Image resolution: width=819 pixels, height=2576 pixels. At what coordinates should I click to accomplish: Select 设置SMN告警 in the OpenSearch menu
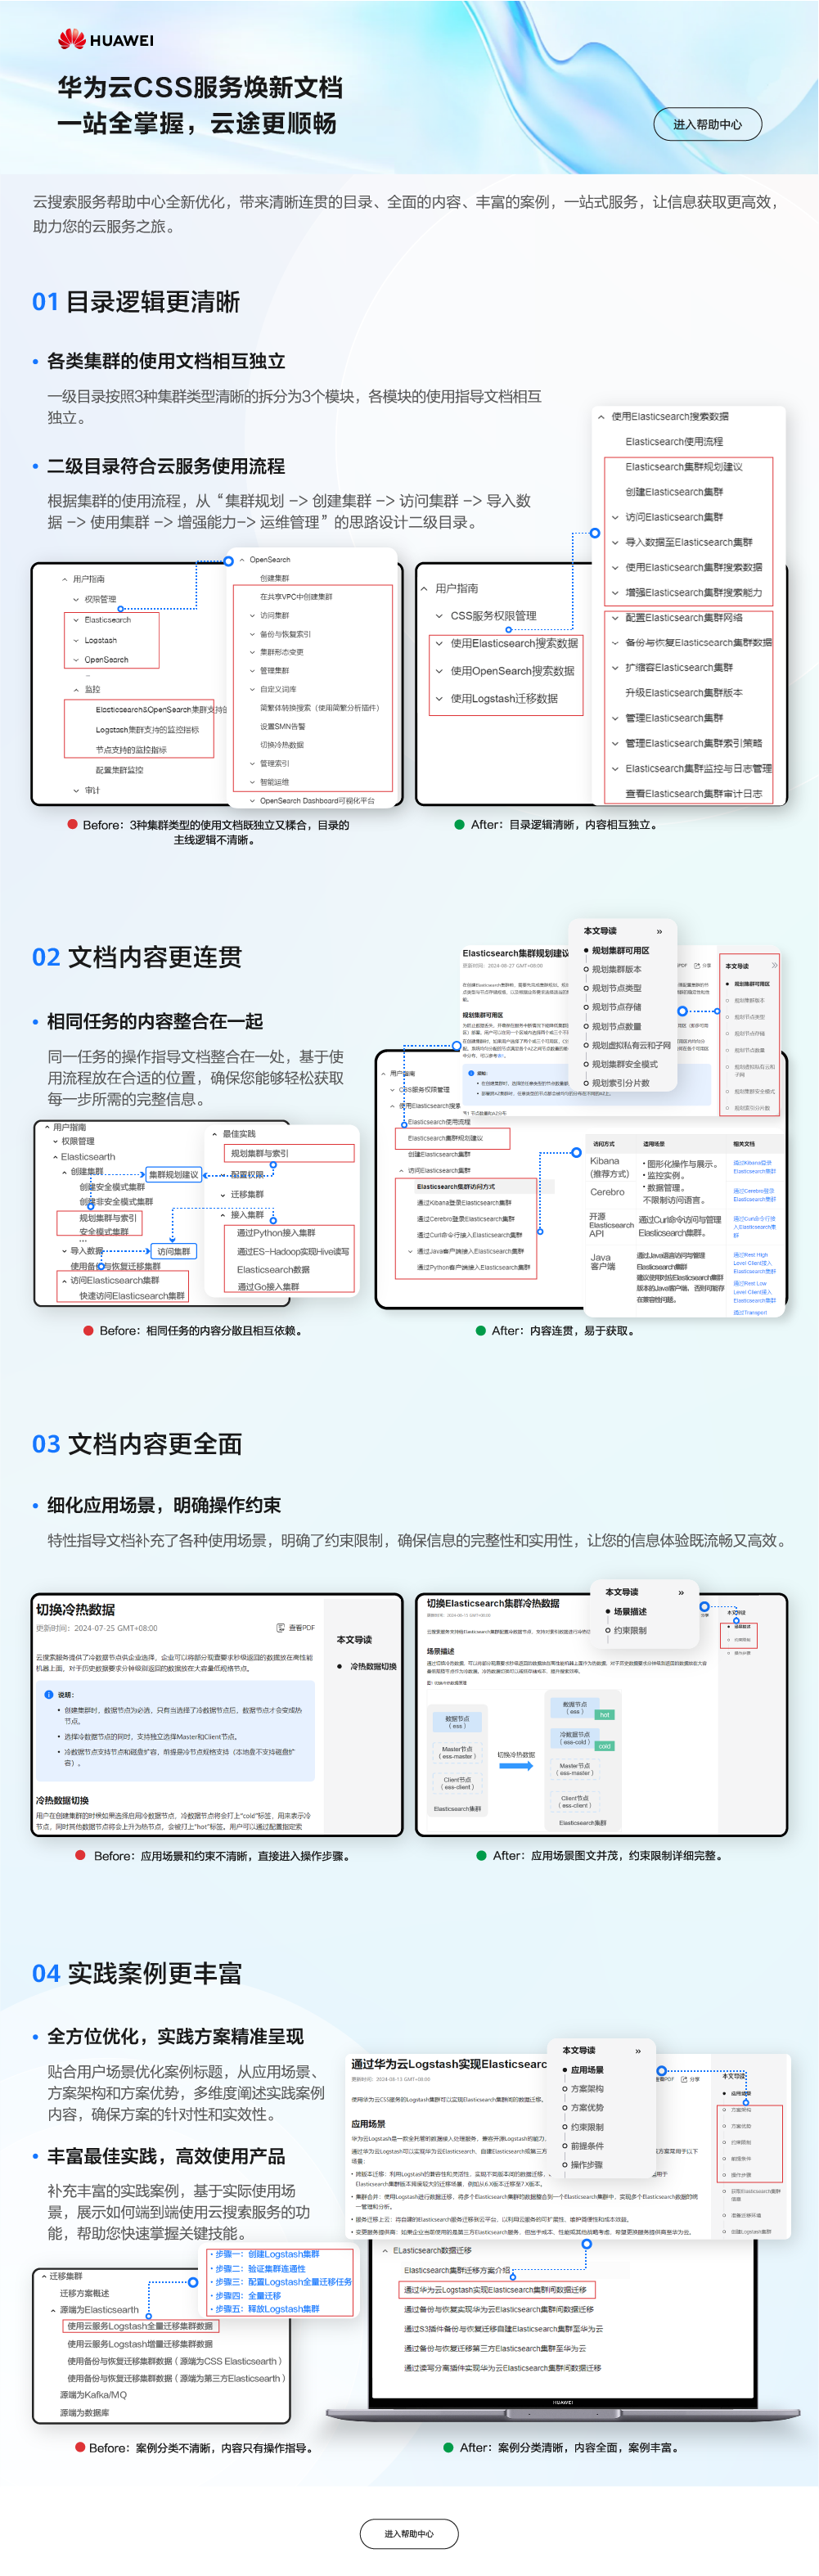pyautogui.click(x=283, y=726)
